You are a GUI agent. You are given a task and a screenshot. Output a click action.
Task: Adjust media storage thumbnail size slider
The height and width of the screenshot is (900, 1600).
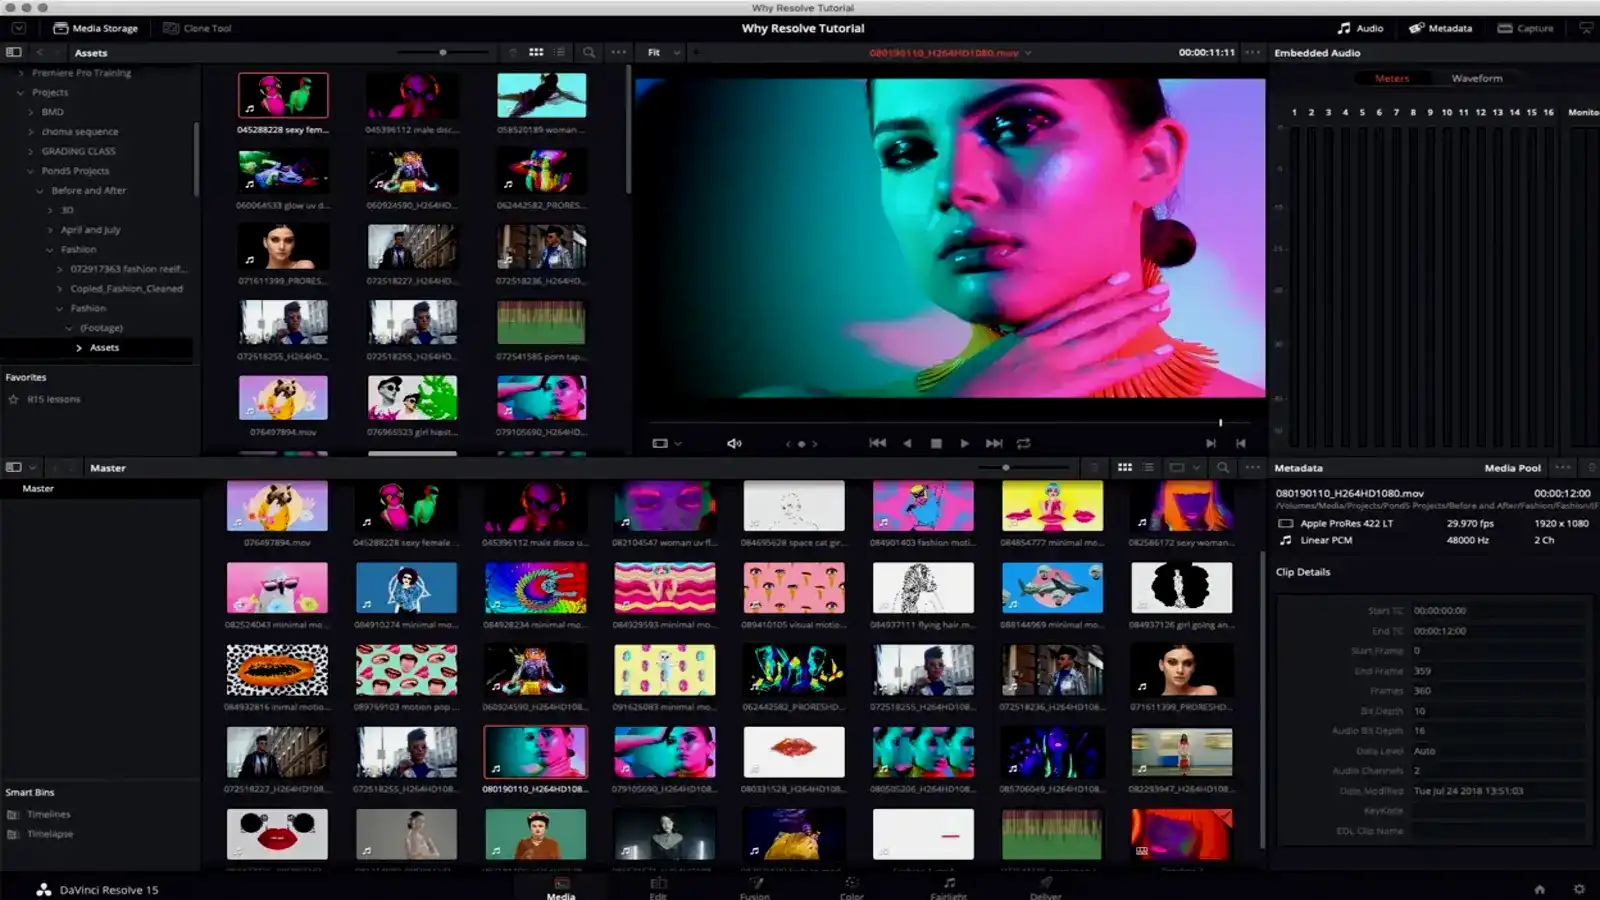[443, 52]
